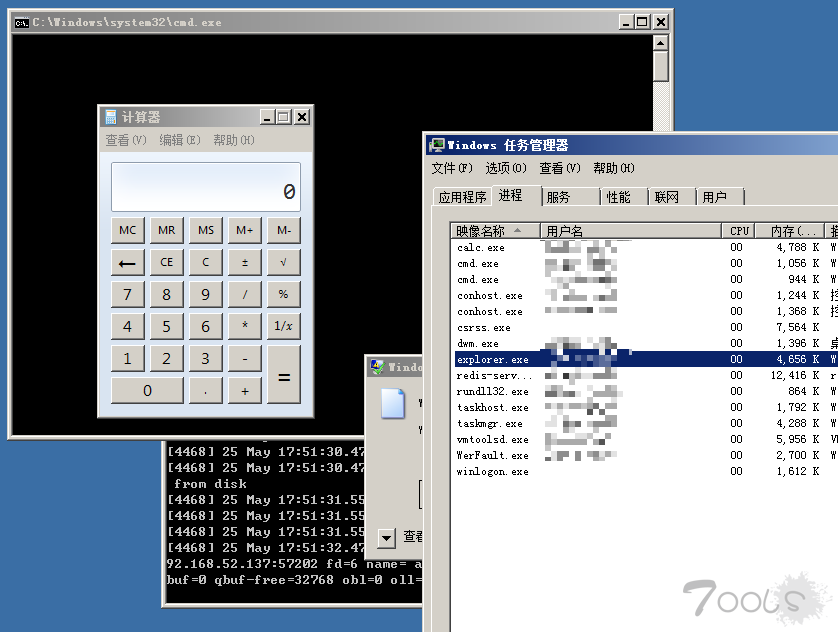The height and width of the screenshot is (632, 838).
Task: Click the calculator title bar icon
Action: click(x=111, y=116)
